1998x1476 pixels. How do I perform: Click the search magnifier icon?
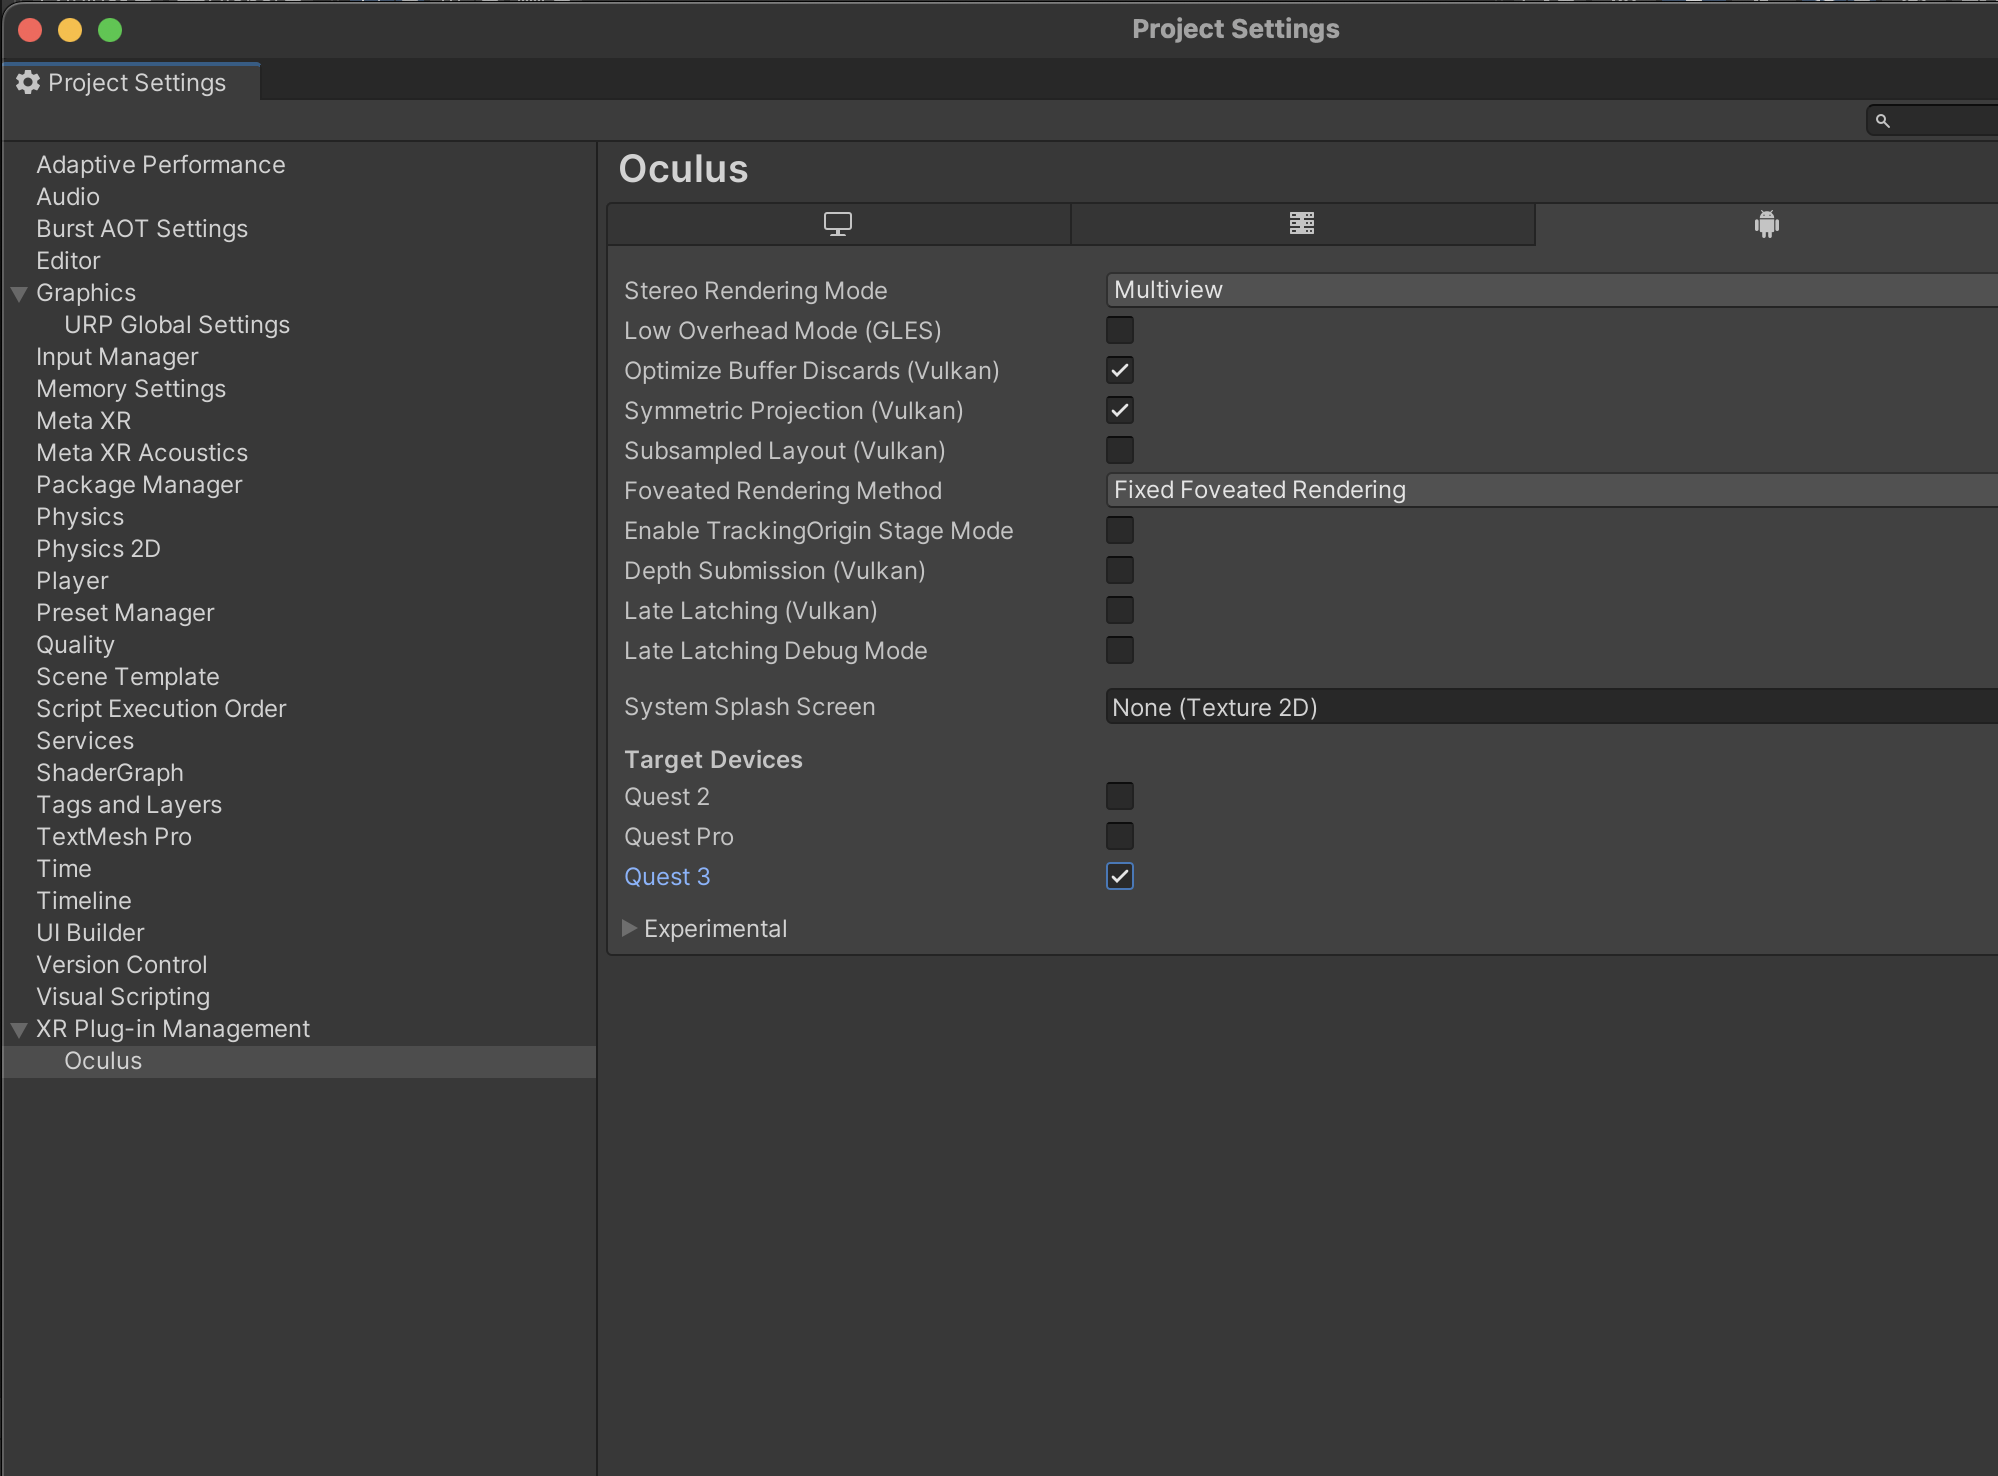(1882, 121)
